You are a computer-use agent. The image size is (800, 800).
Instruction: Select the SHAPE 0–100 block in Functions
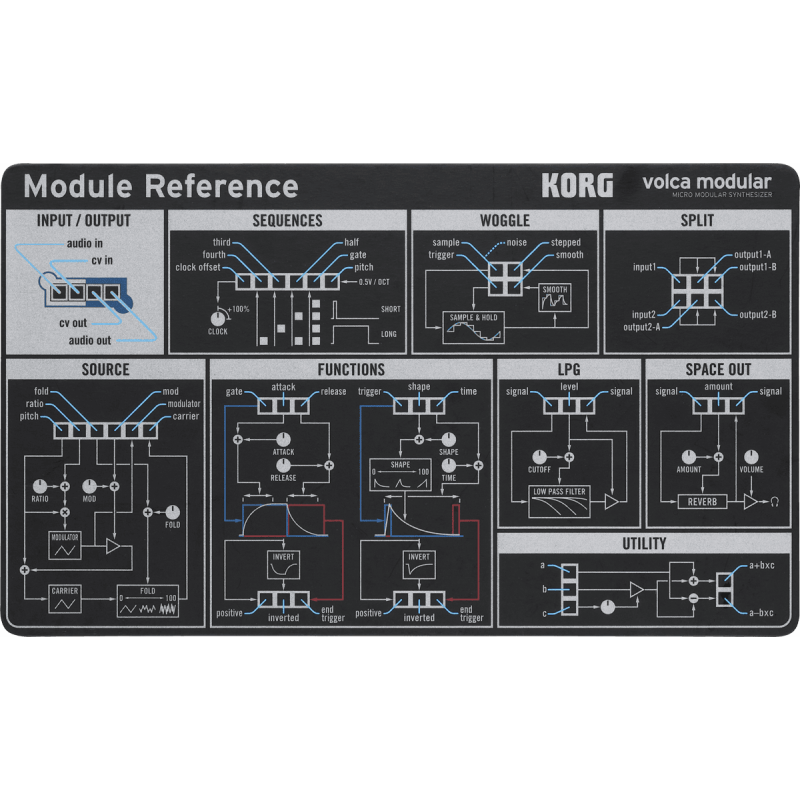[401, 475]
